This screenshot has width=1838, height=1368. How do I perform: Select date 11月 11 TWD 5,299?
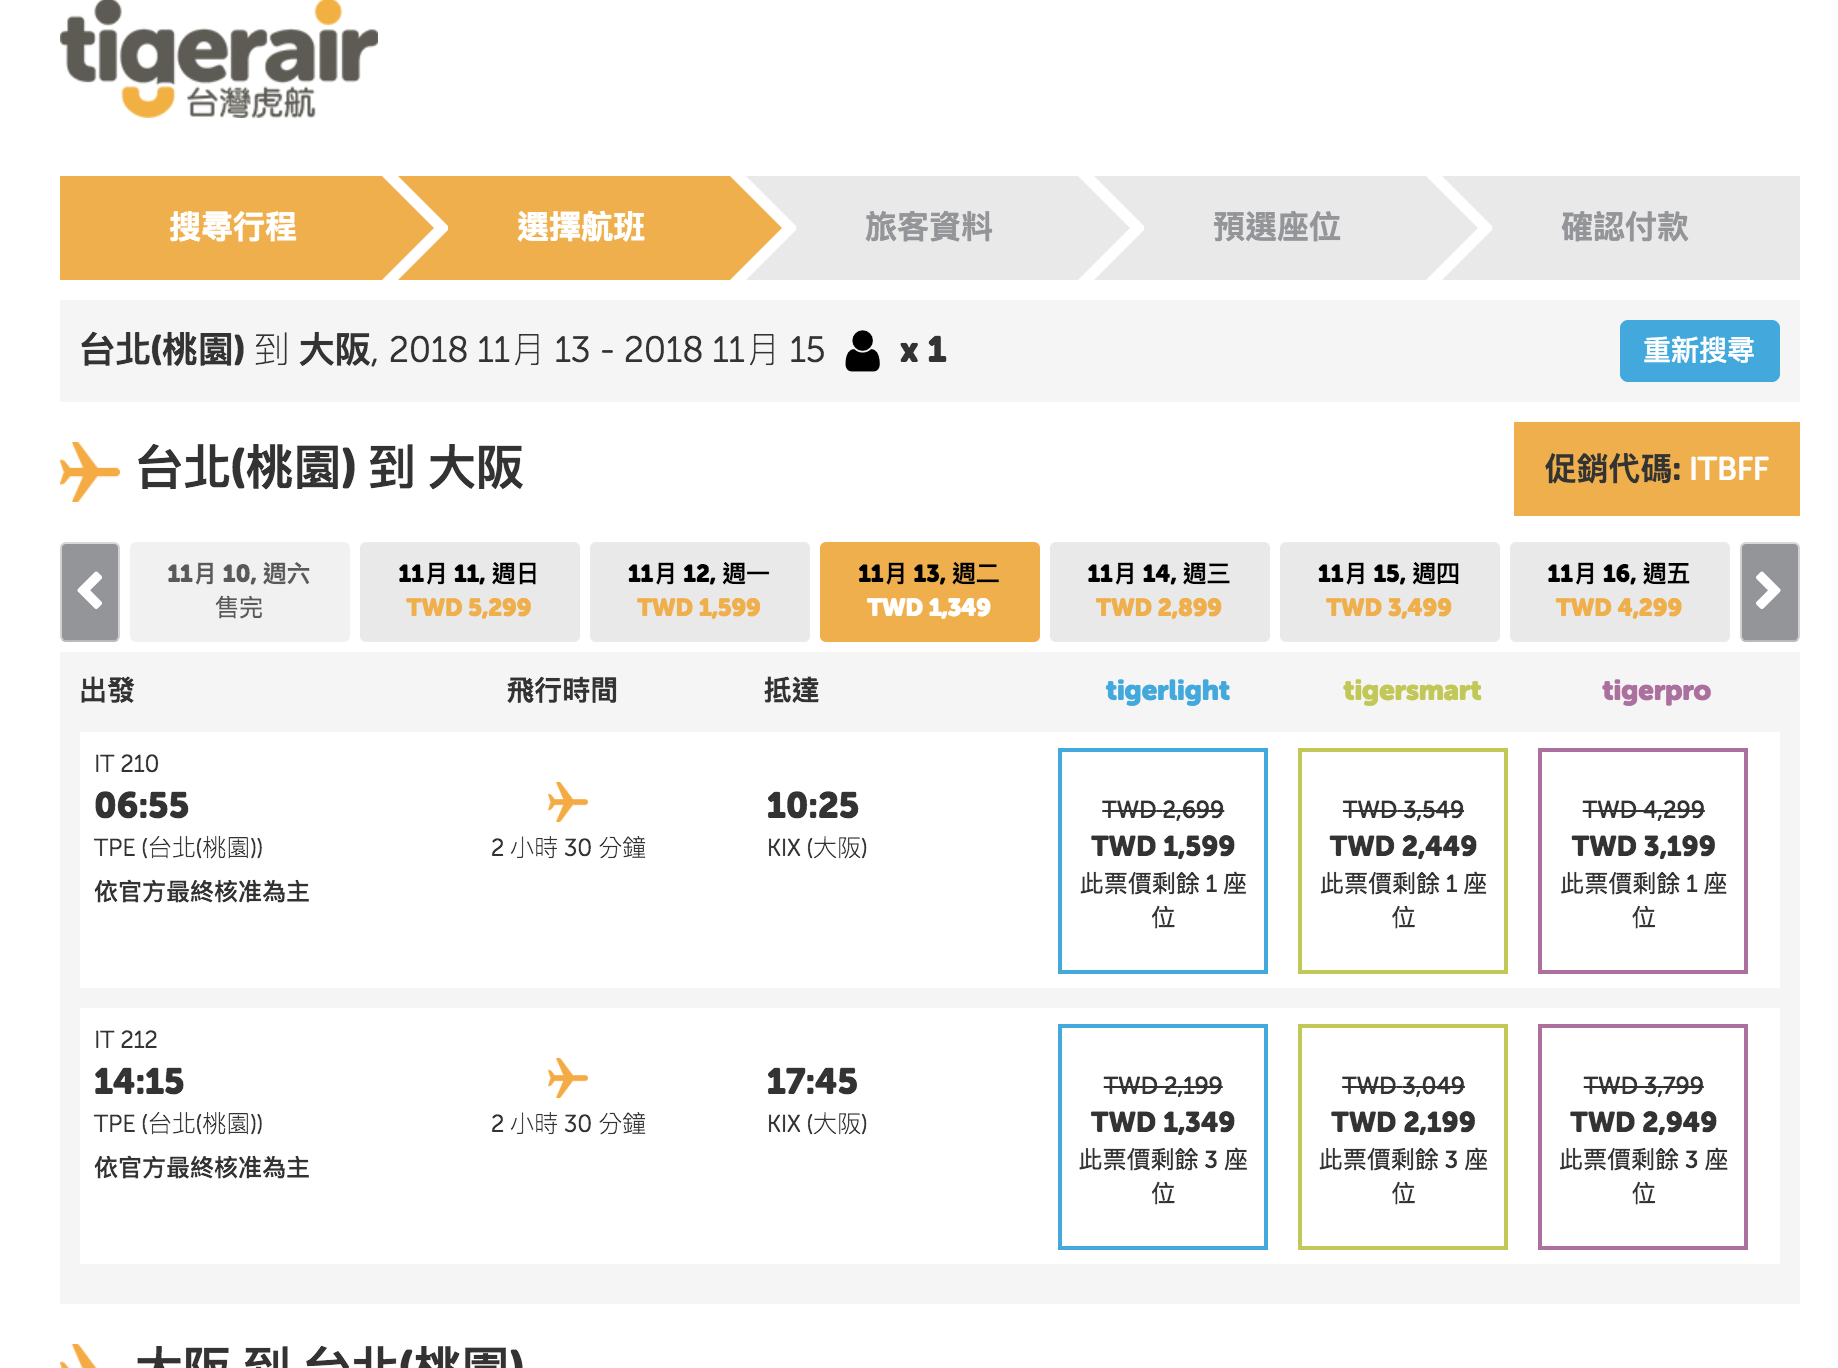[x=469, y=592]
